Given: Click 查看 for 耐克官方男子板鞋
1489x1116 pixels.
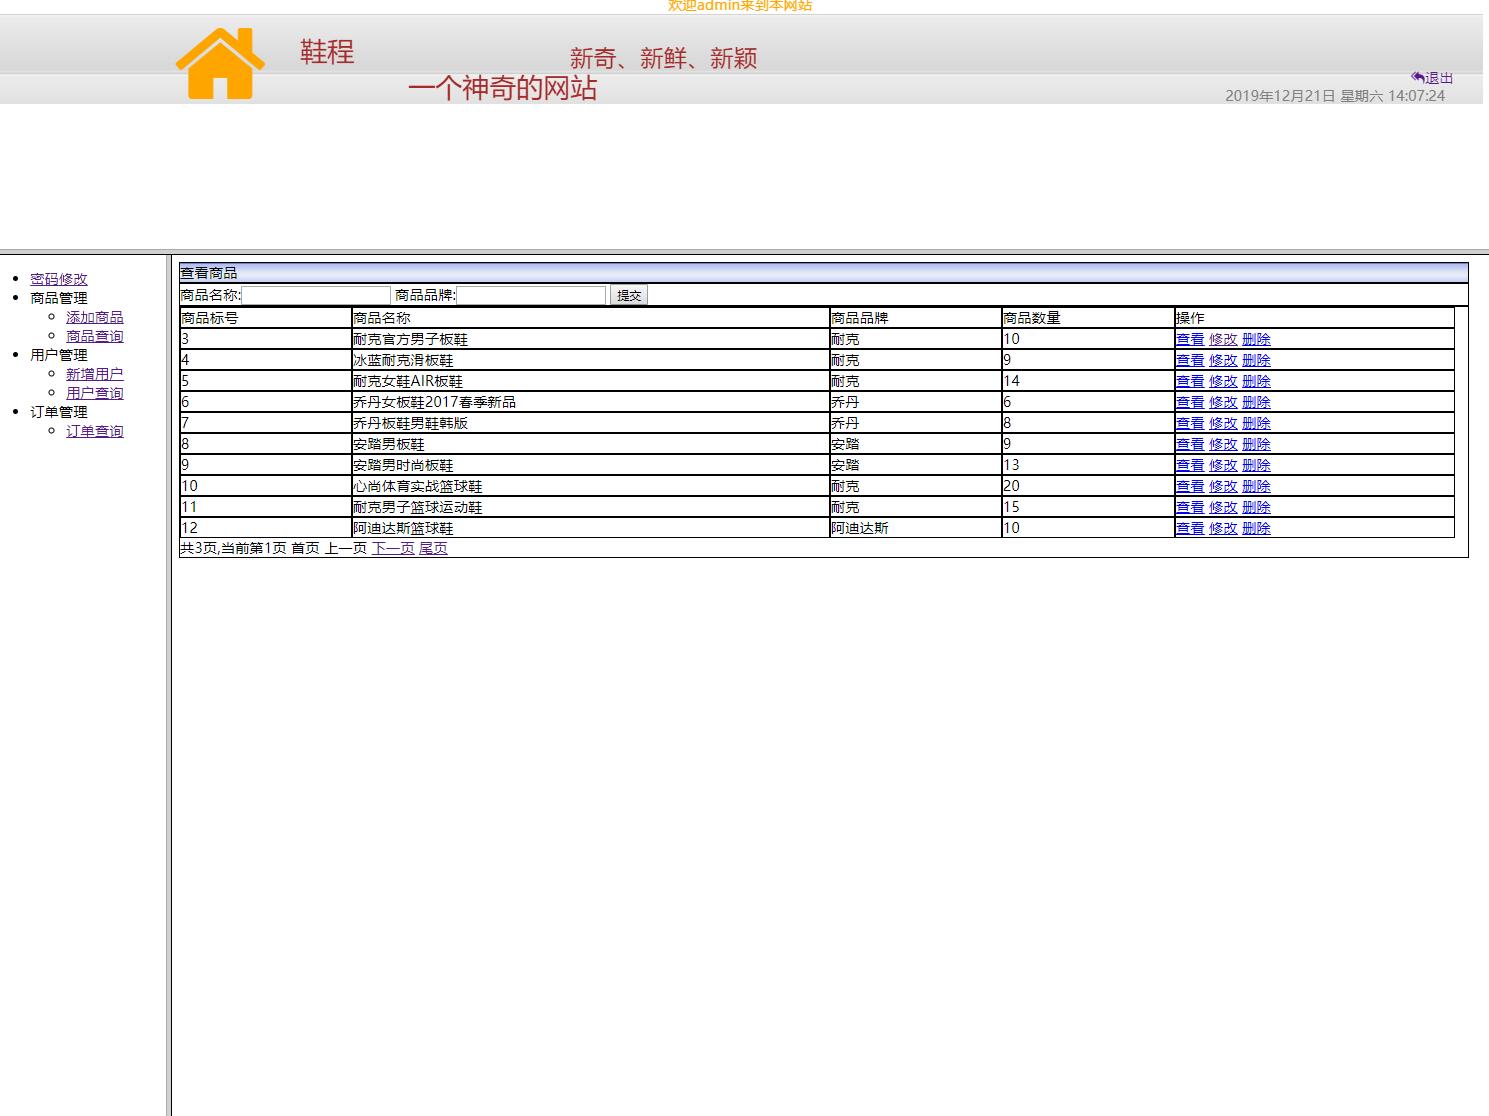Looking at the screenshot, I should click(1190, 338).
